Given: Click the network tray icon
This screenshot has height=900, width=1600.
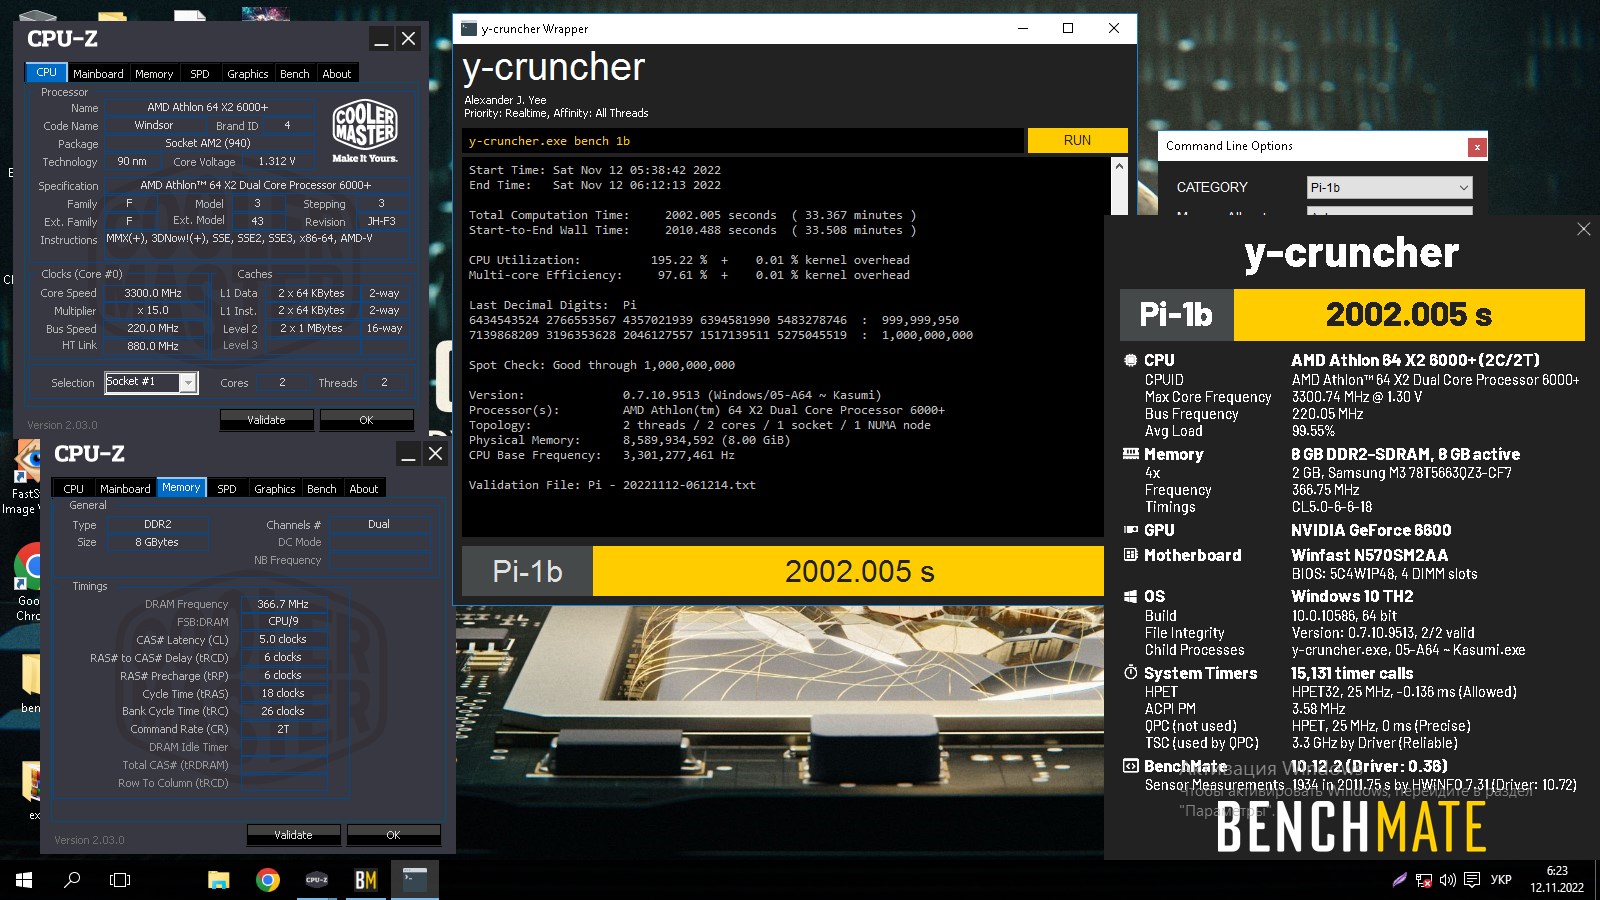Looking at the screenshot, I should click(1424, 880).
